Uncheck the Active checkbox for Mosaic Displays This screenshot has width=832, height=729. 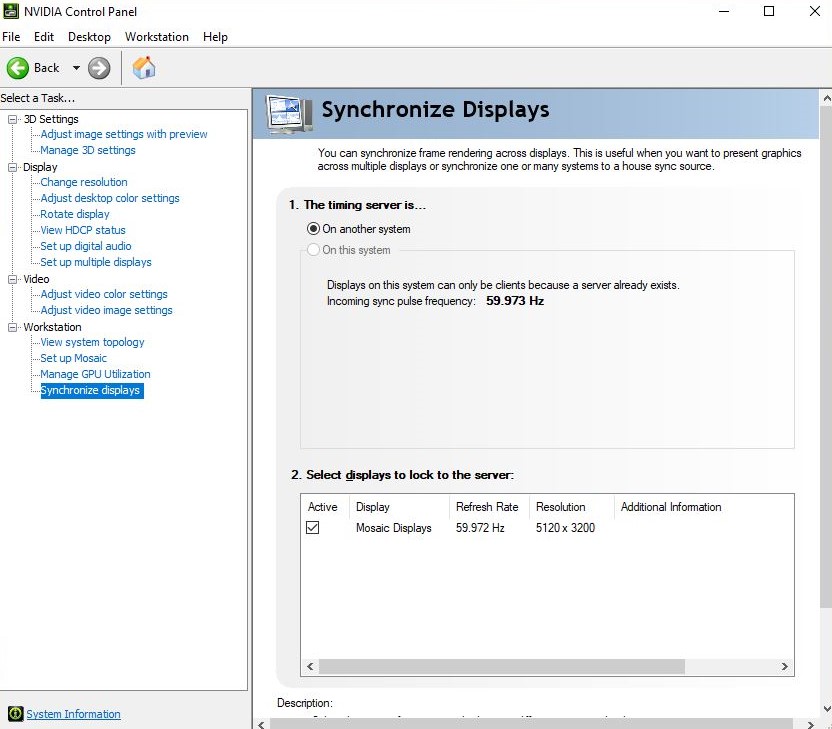click(x=313, y=527)
